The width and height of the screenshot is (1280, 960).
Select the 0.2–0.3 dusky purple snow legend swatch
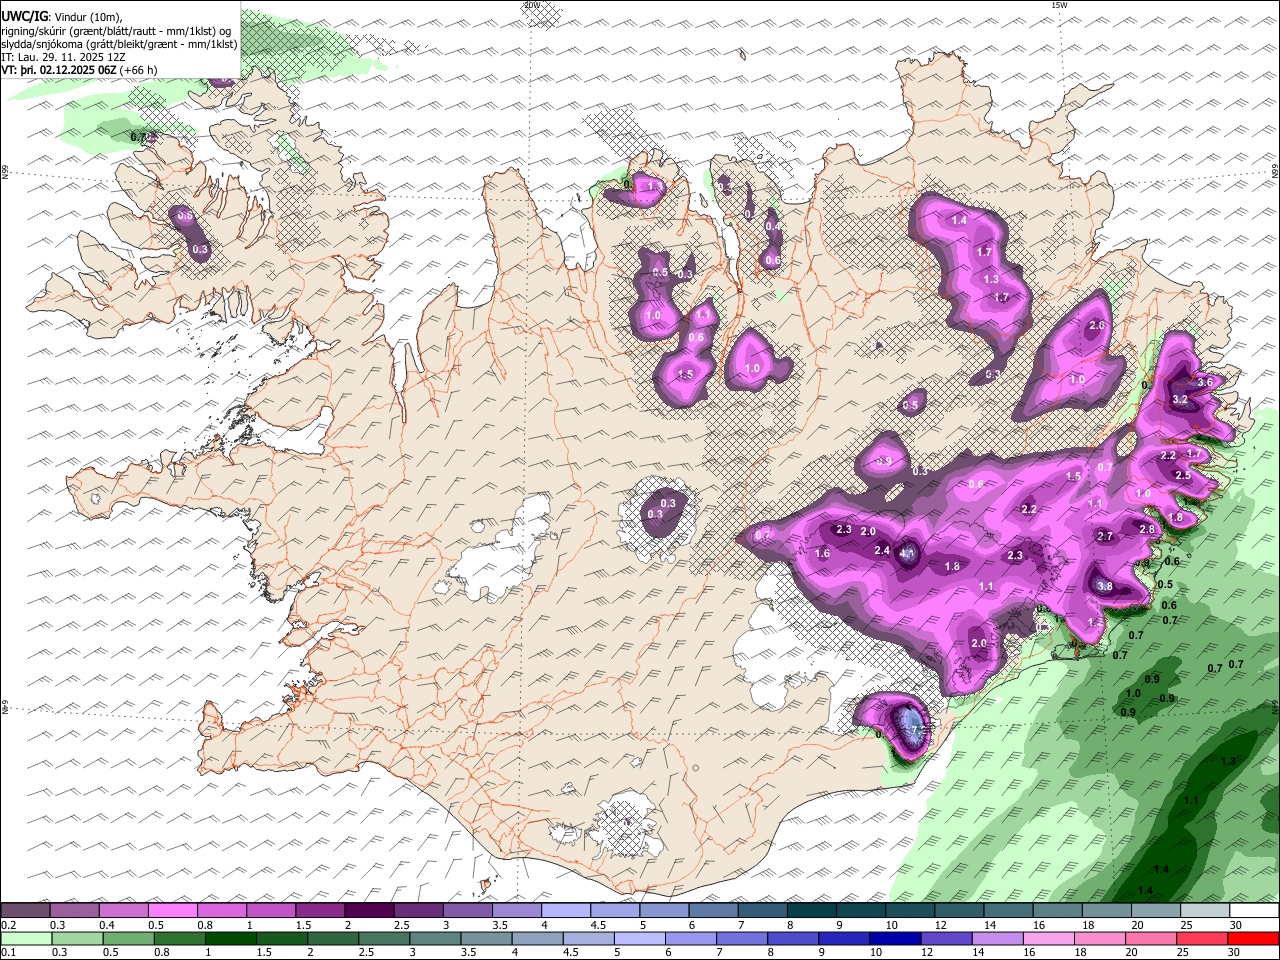coord(25,911)
